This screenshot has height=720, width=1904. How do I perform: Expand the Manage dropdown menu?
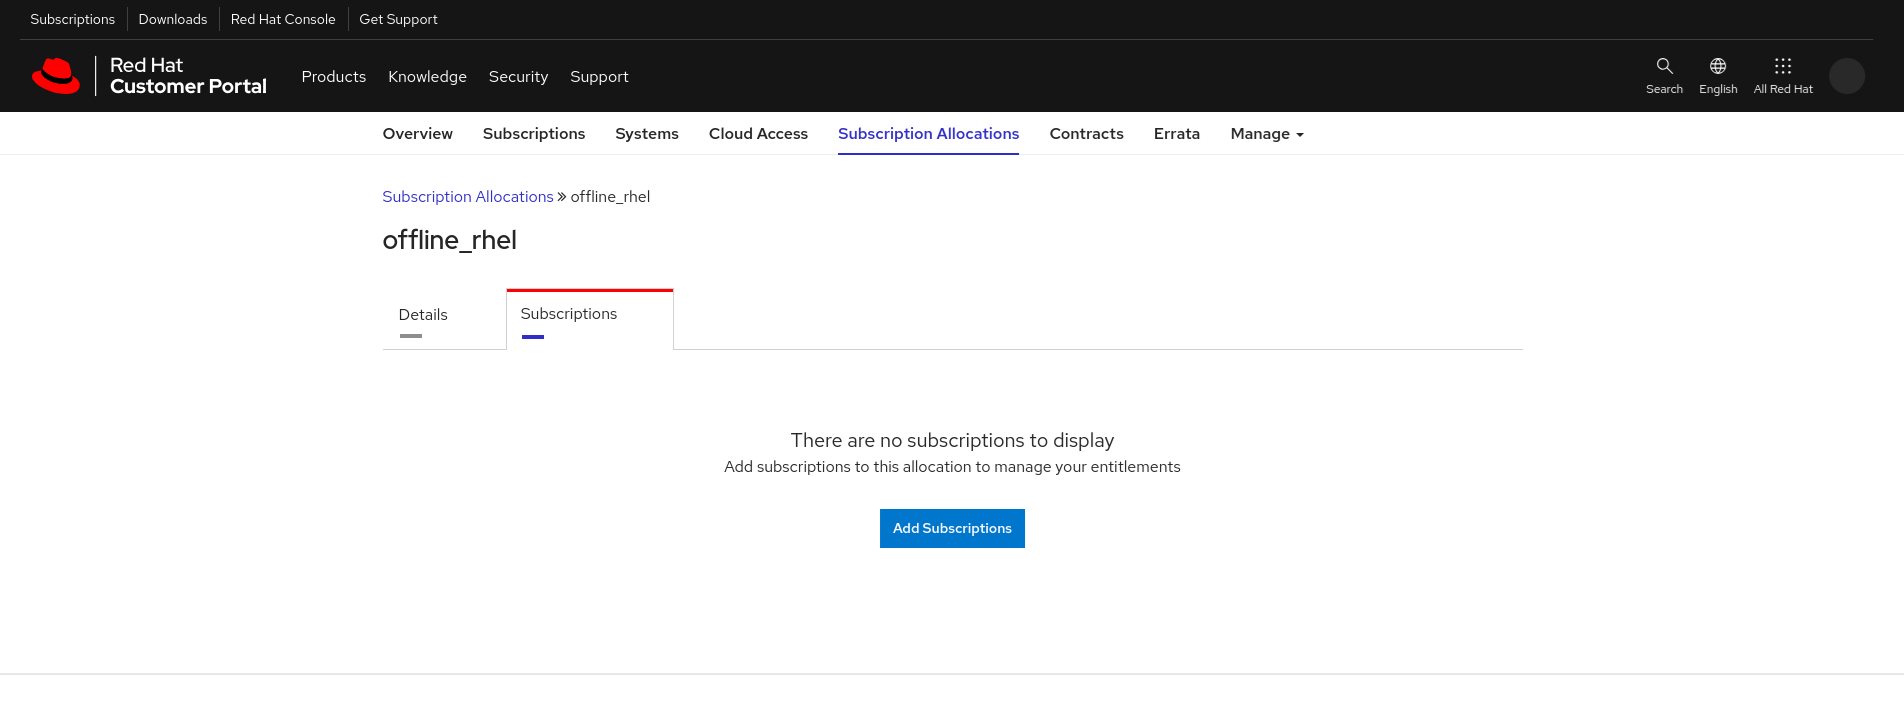(x=1266, y=134)
